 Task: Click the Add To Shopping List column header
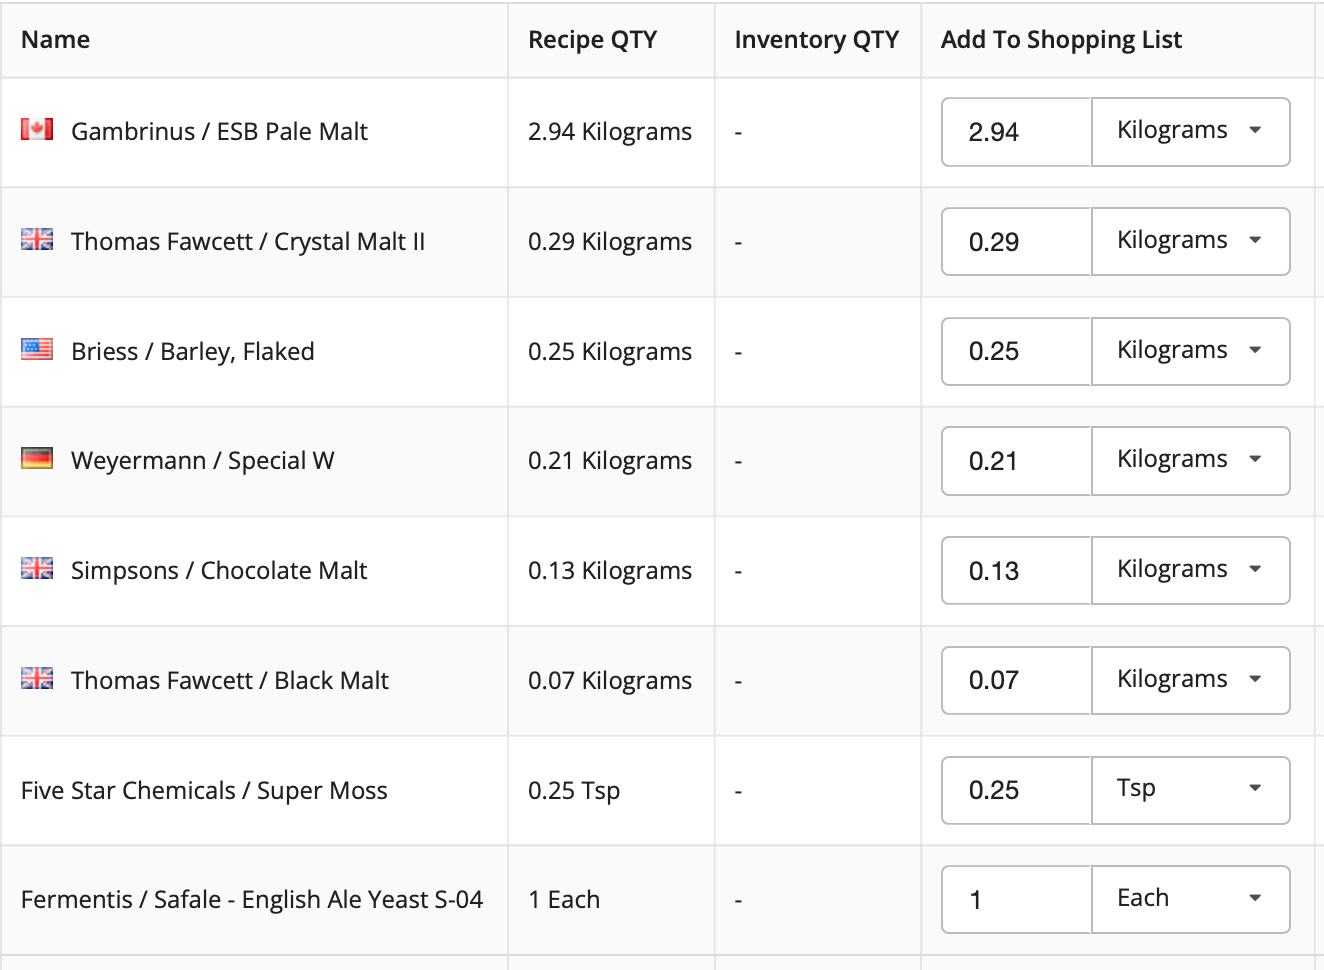(x=1061, y=40)
